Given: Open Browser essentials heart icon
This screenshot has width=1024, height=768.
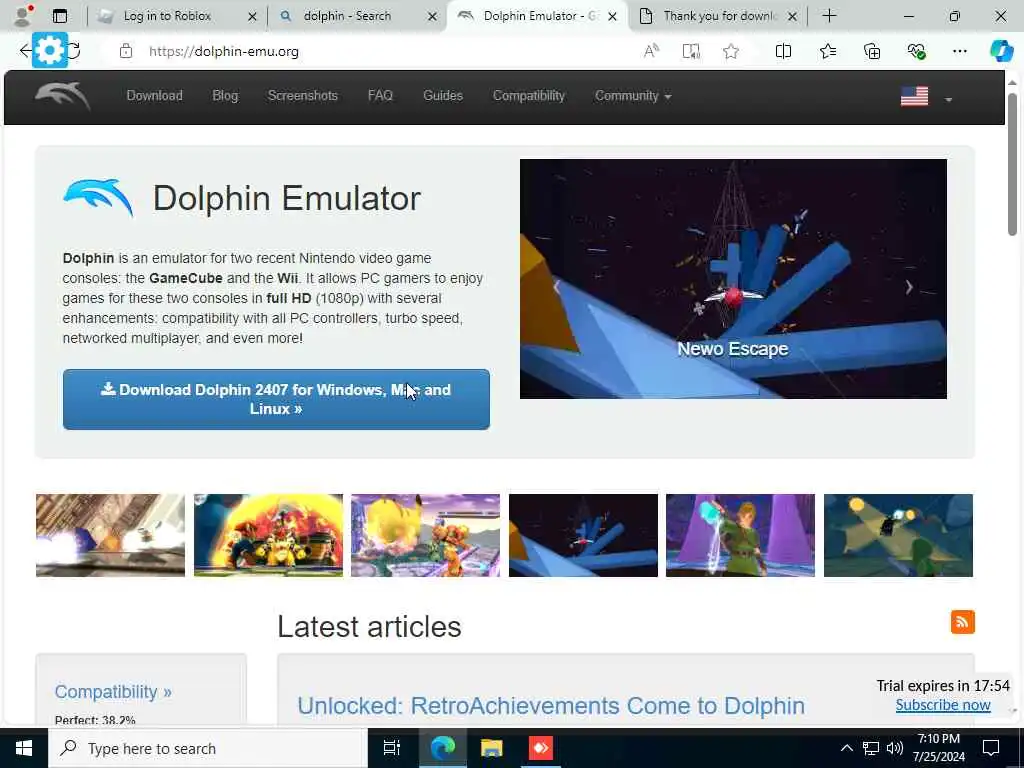Looking at the screenshot, I should (916, 51).
